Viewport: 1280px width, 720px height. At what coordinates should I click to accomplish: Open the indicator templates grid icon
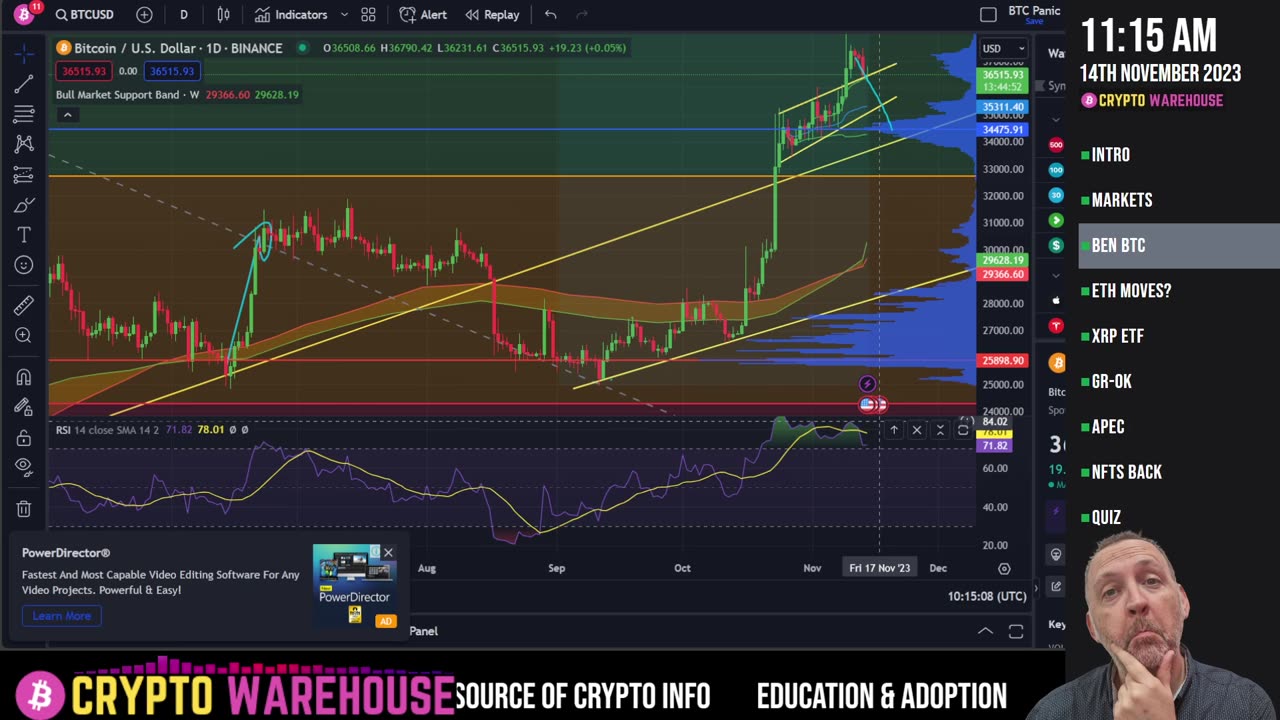point(368,14)
